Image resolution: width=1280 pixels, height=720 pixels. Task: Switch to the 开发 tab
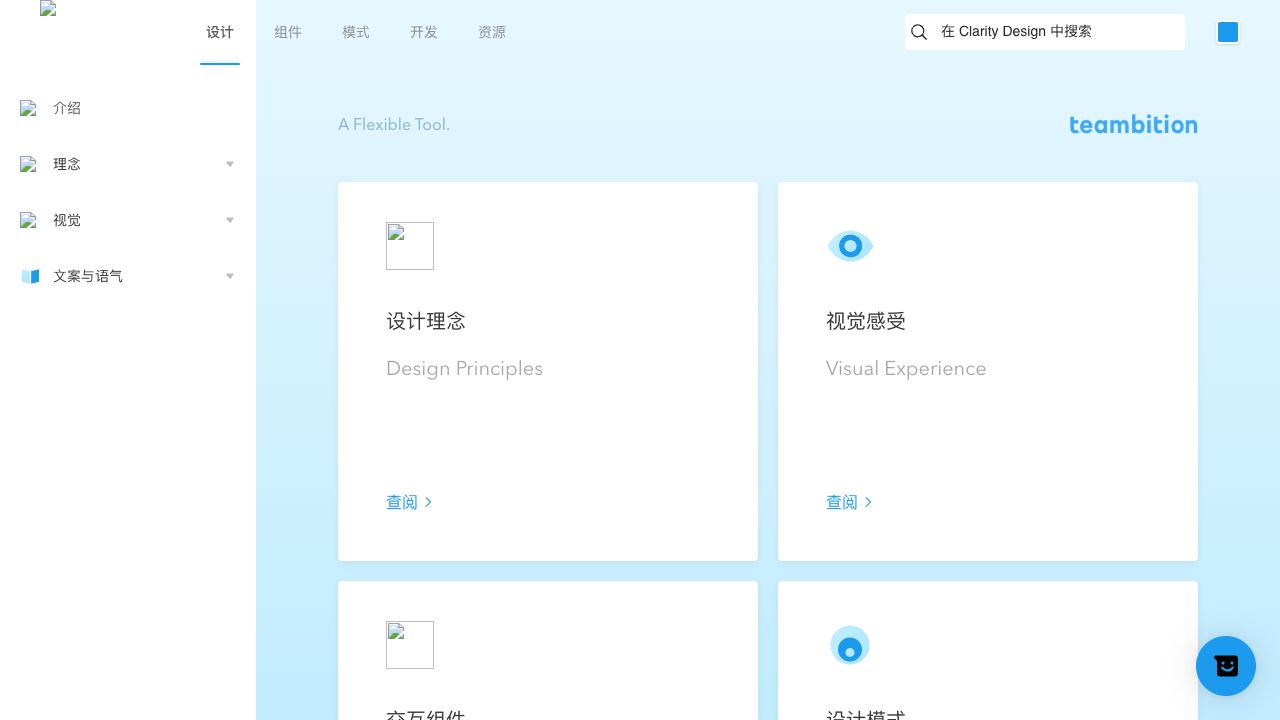coord(424,32)
